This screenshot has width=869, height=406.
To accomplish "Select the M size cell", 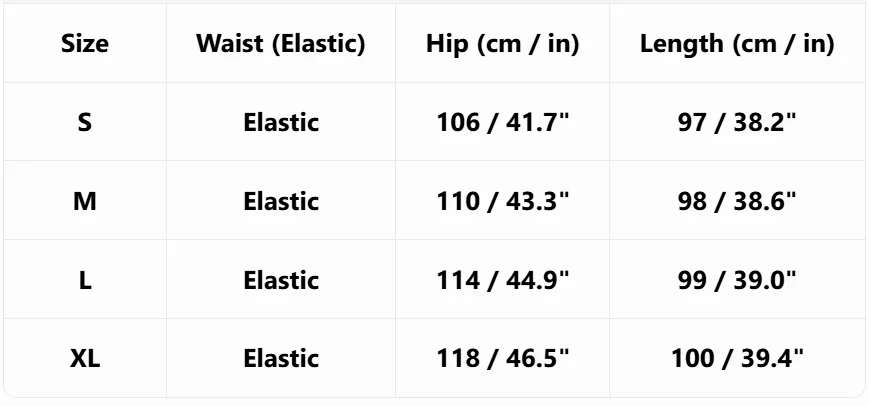I will (x=85, y=201).
